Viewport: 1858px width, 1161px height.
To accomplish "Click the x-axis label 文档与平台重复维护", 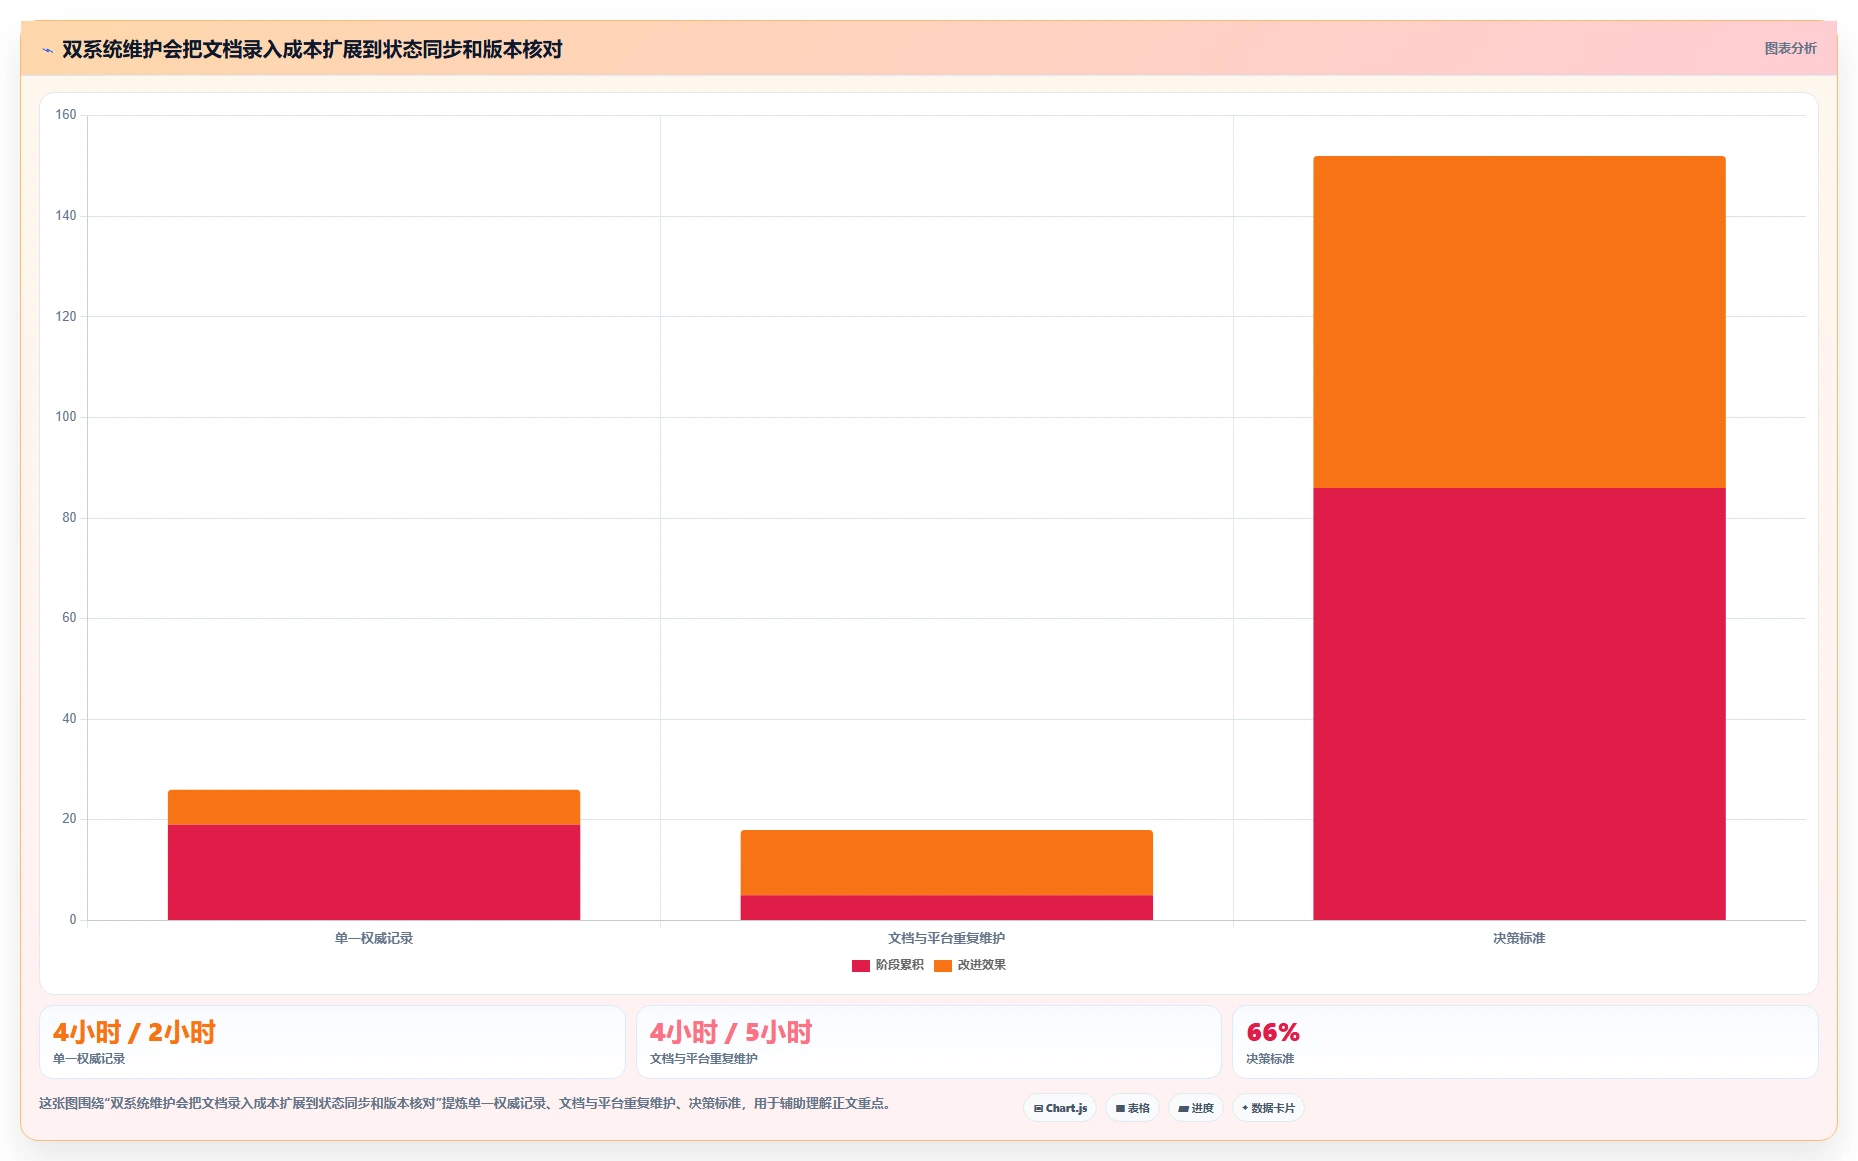I will pyautogui.click(x=946, y=938).
